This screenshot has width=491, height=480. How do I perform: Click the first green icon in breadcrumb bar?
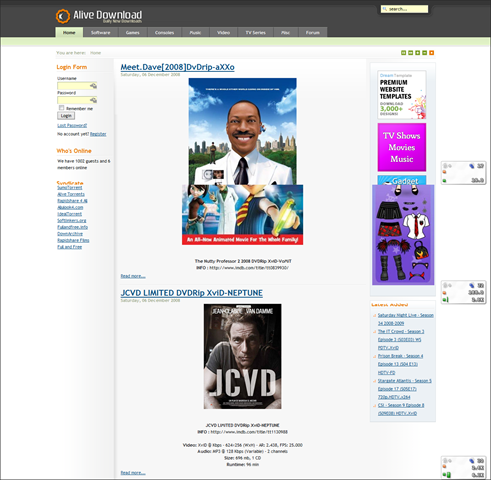pos(404,53)
